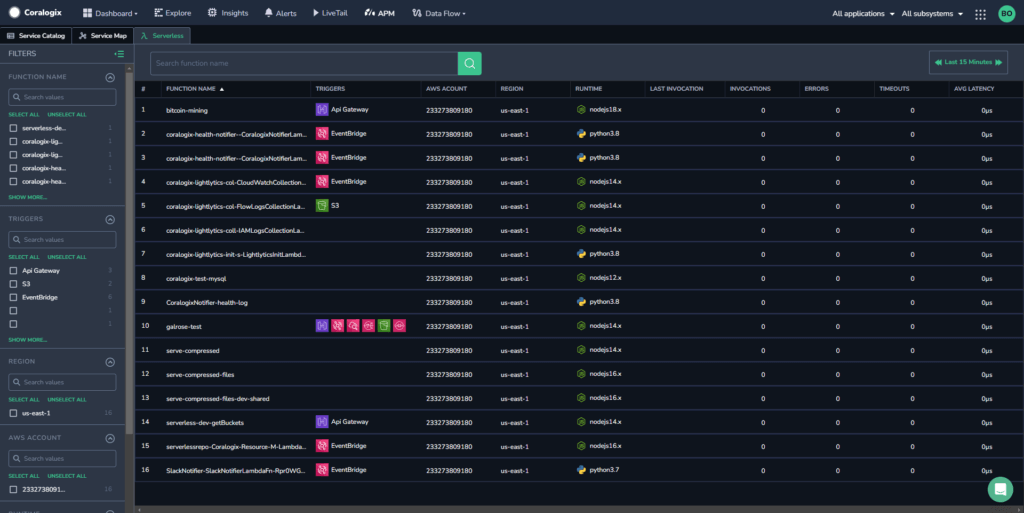The width and height of the screenshot is (1024, 513).
Task: Check the 2332738091... AWS account filter
Action: pos(13,490)
